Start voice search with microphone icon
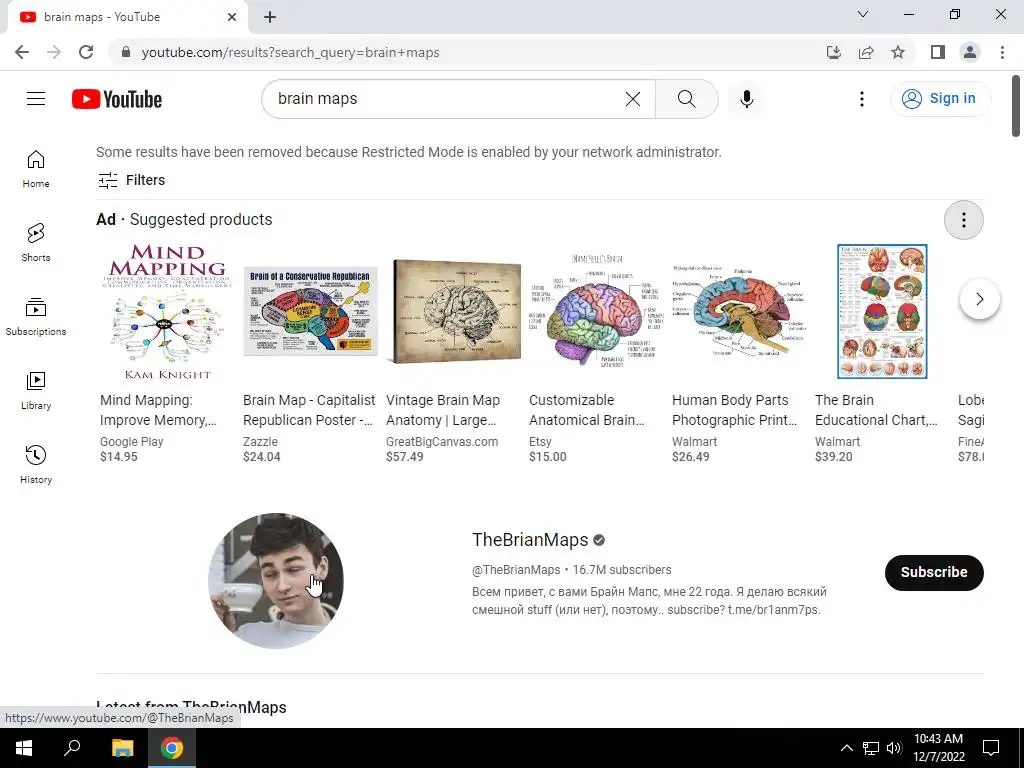This screenshot has height=768, width=1024. [746, 99]
